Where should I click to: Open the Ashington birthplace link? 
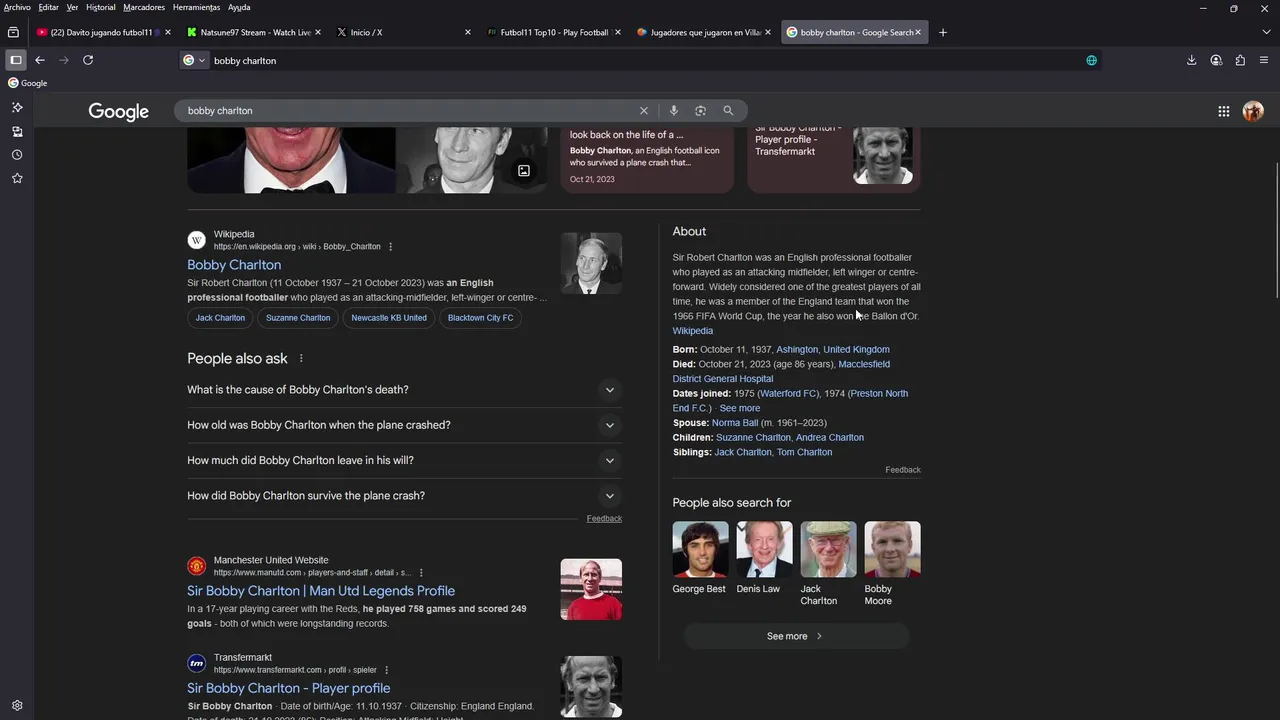[x=797, y=350]
